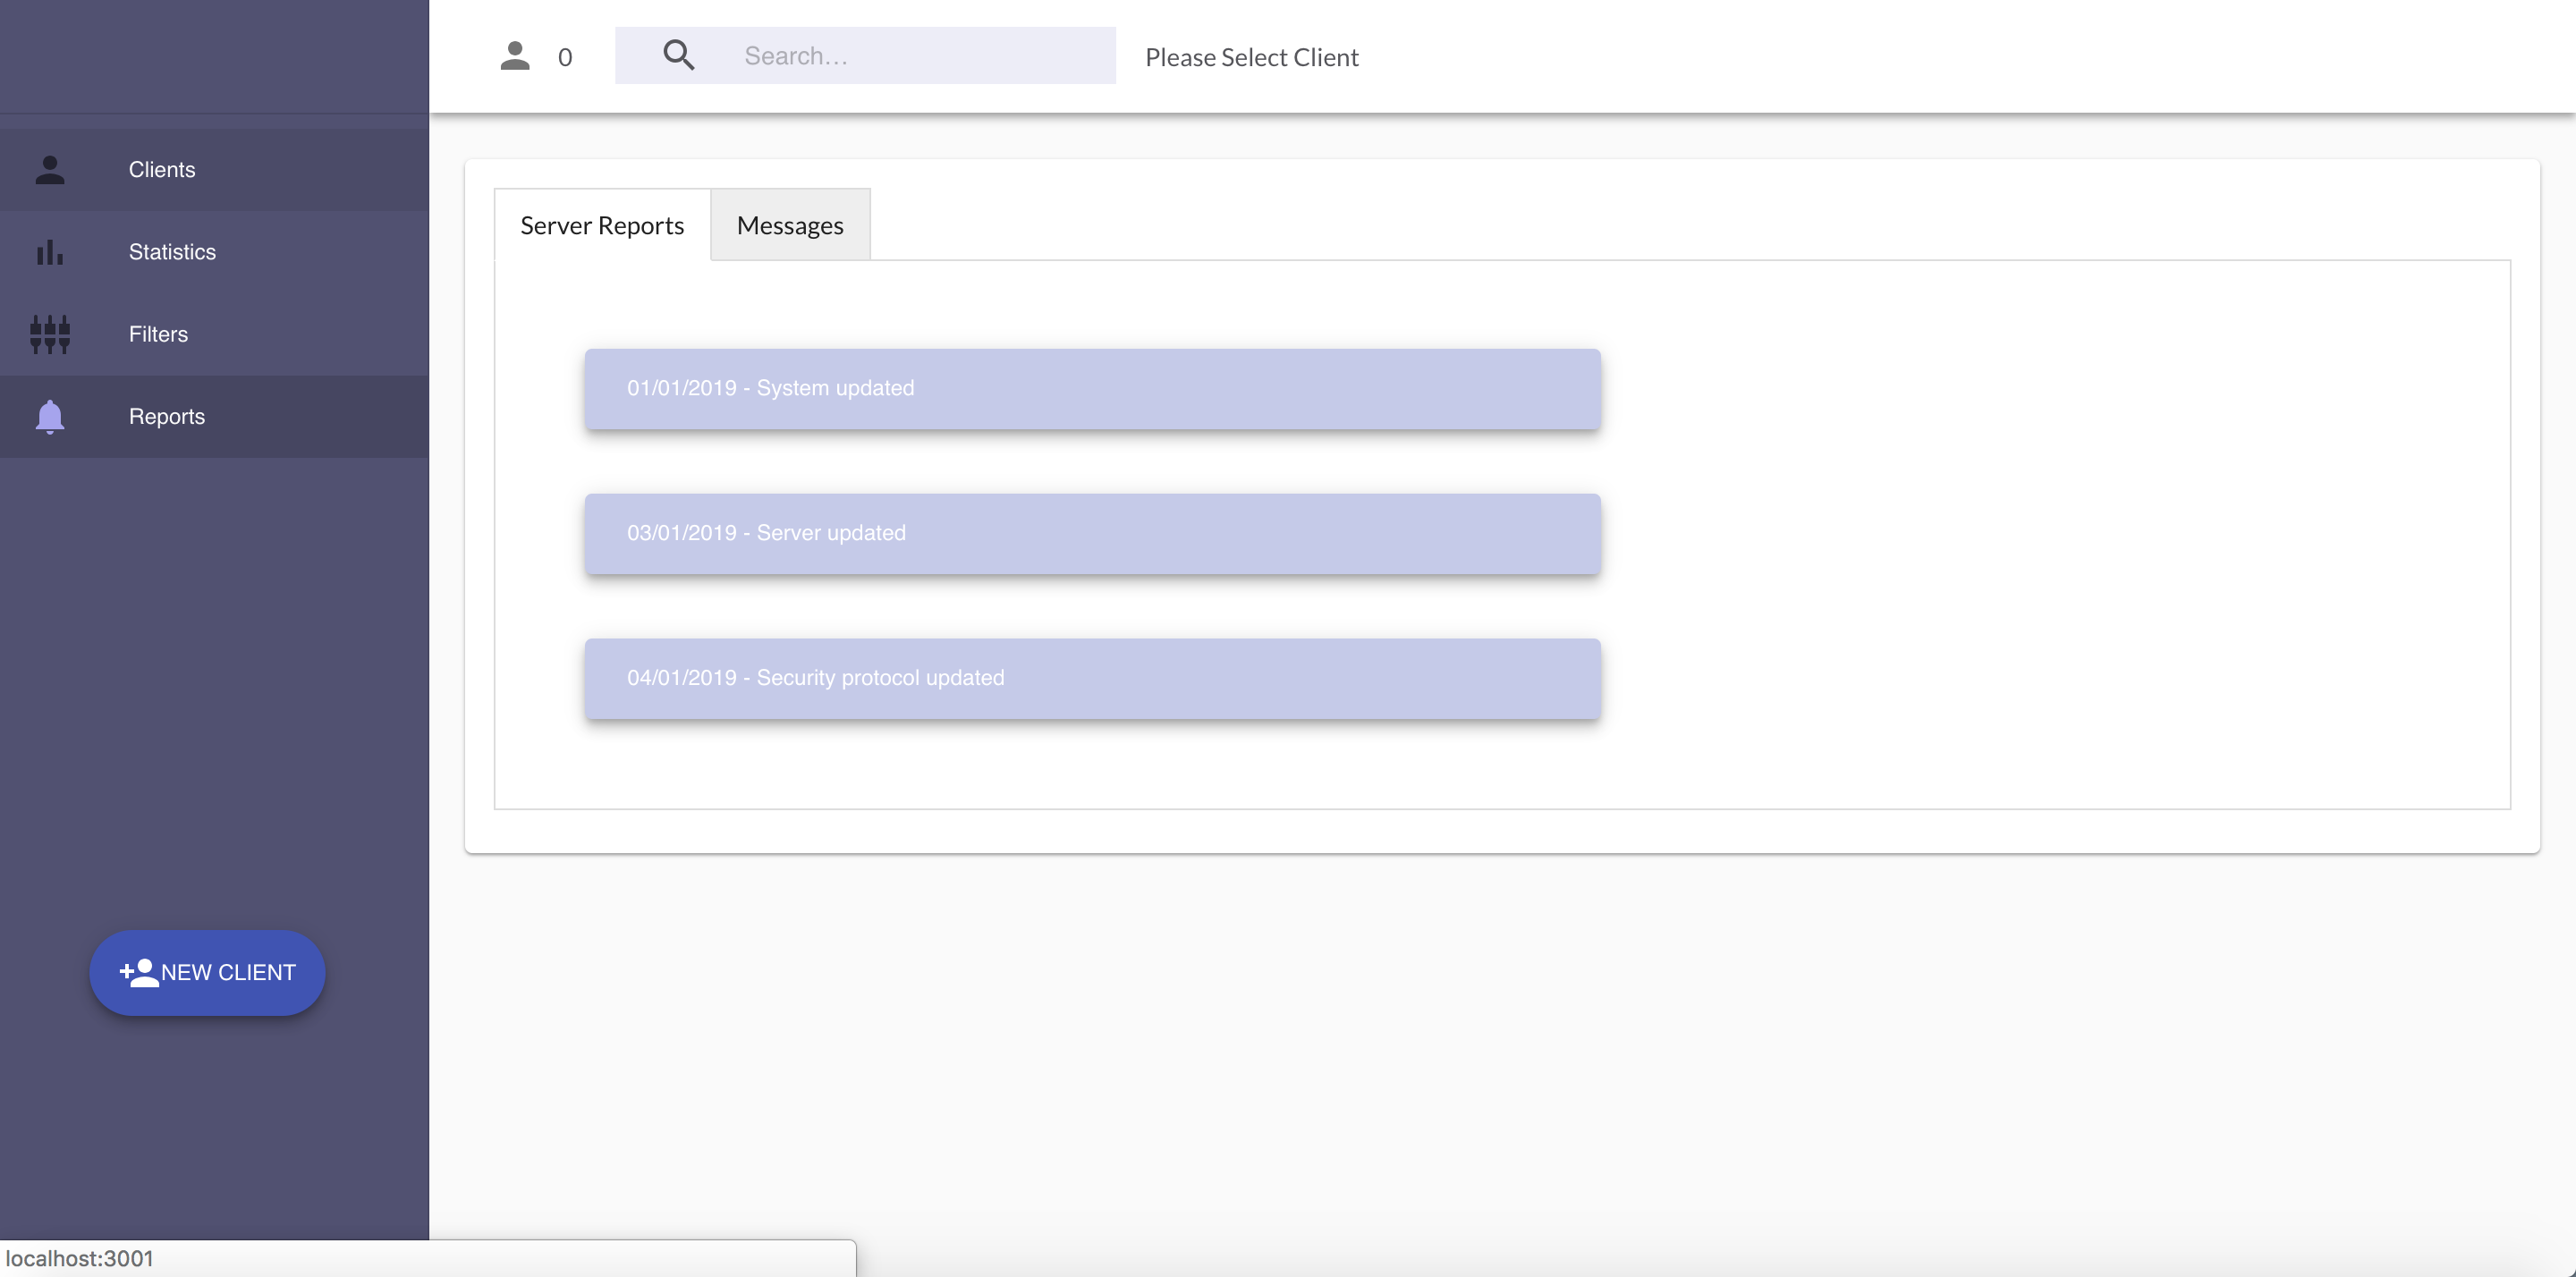This screenshot has height=1277, width=2576.
Task: Open the Clients sidebar menu item
Action: (162, 170)
